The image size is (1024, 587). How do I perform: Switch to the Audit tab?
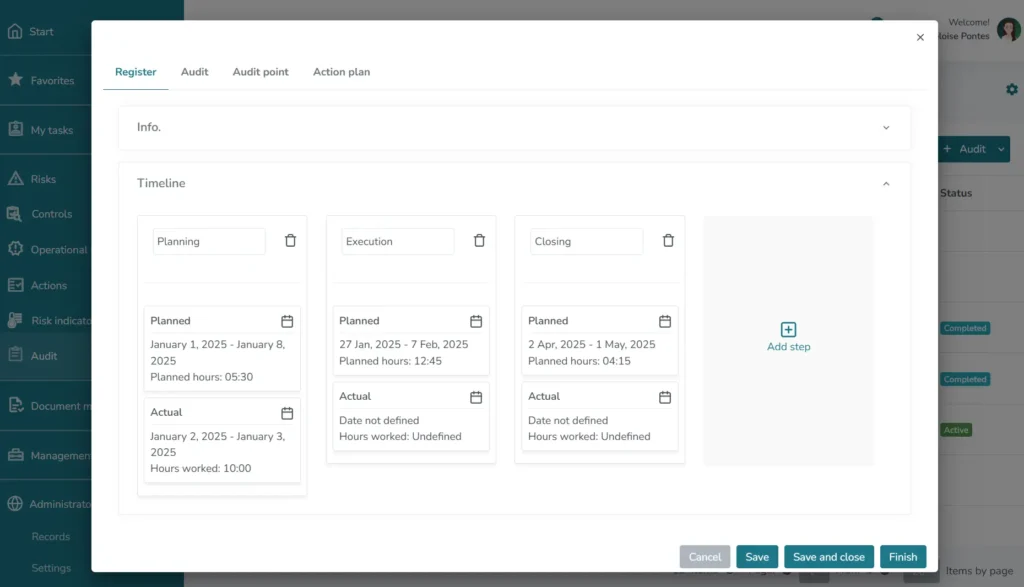pyautogui.click(x=194, y=72)
